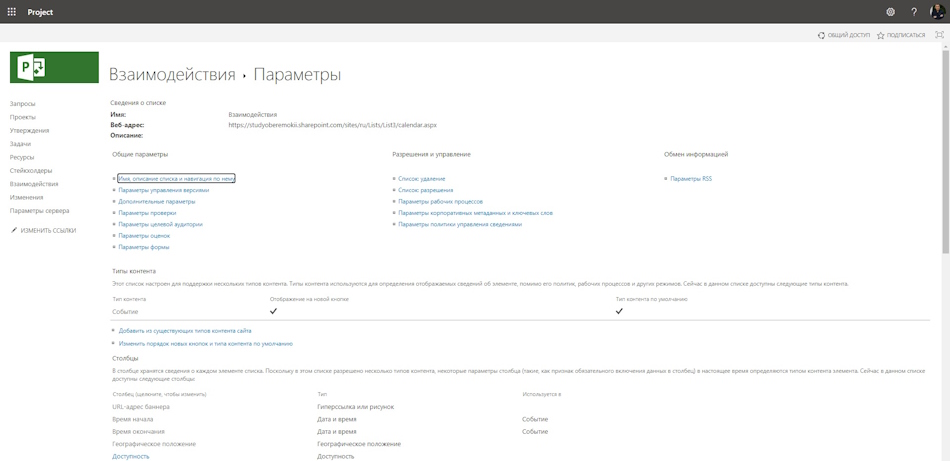
Task: Open Утверждения in left navigation
Action: point(29,130)
